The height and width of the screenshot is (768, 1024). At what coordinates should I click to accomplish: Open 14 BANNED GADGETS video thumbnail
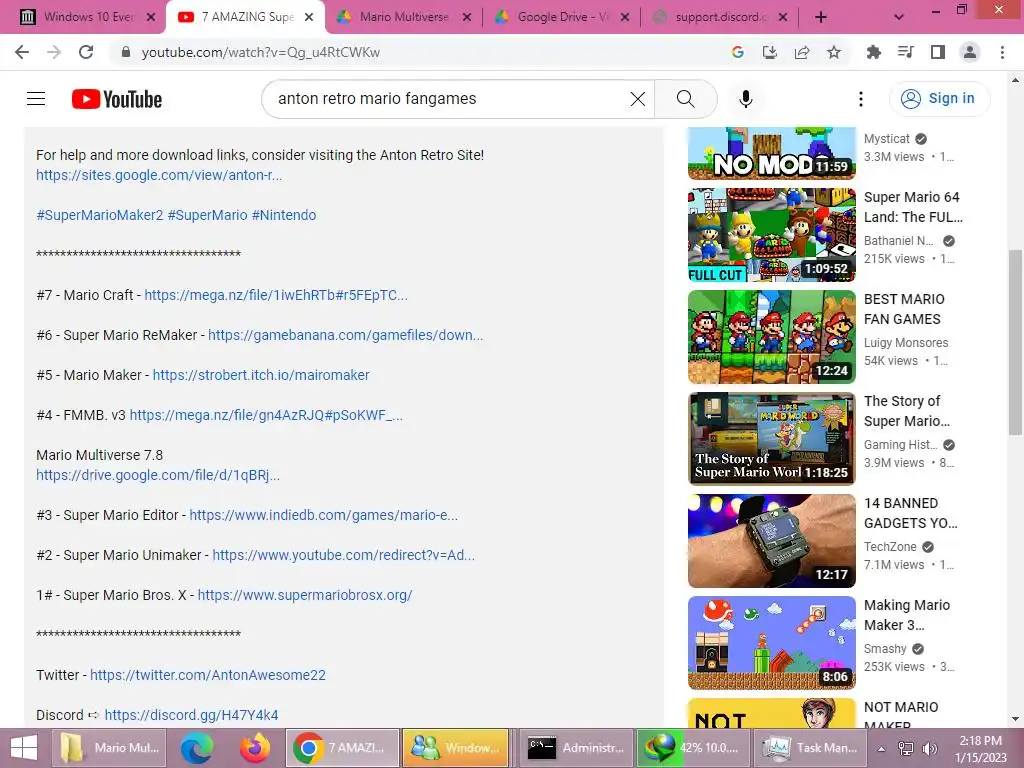[771, 541]
